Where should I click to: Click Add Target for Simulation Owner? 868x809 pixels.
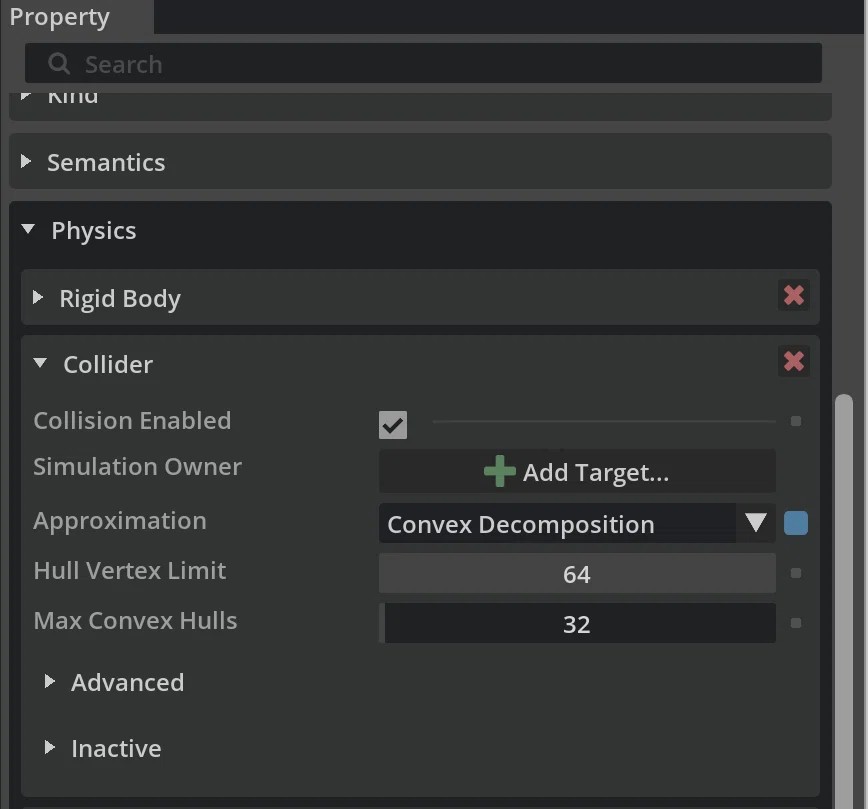577,471
